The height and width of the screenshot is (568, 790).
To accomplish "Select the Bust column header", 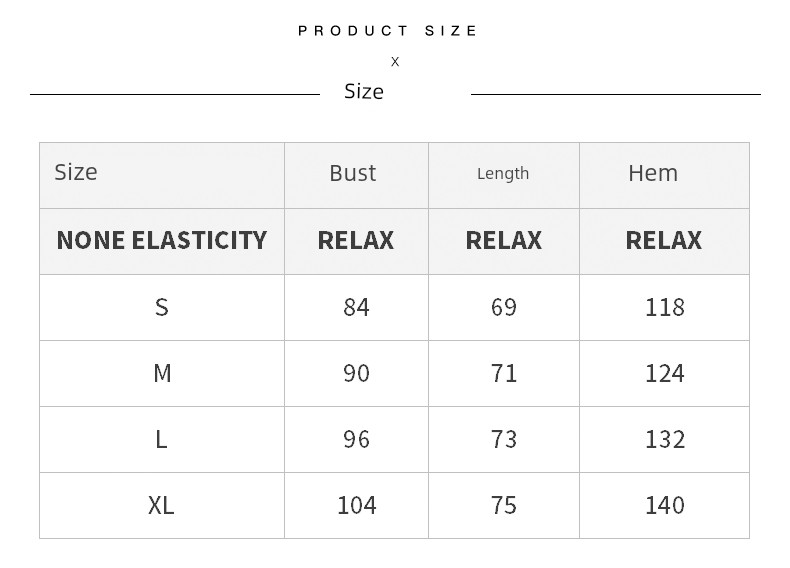I will pyautogui.click(x=353, y=173).
